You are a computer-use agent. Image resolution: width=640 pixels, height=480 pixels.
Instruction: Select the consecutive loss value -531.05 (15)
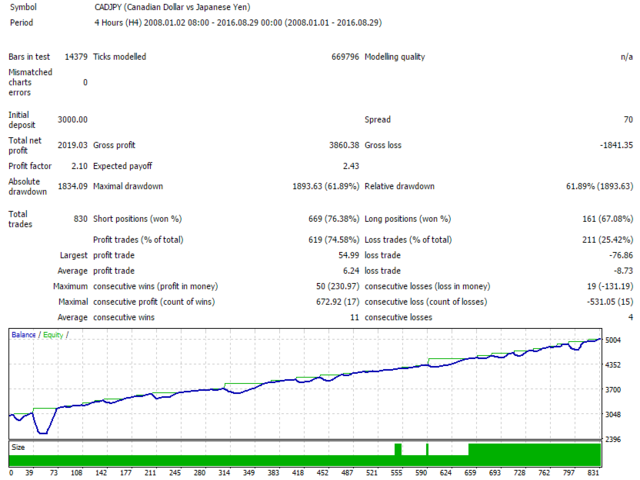pos(610,302)
